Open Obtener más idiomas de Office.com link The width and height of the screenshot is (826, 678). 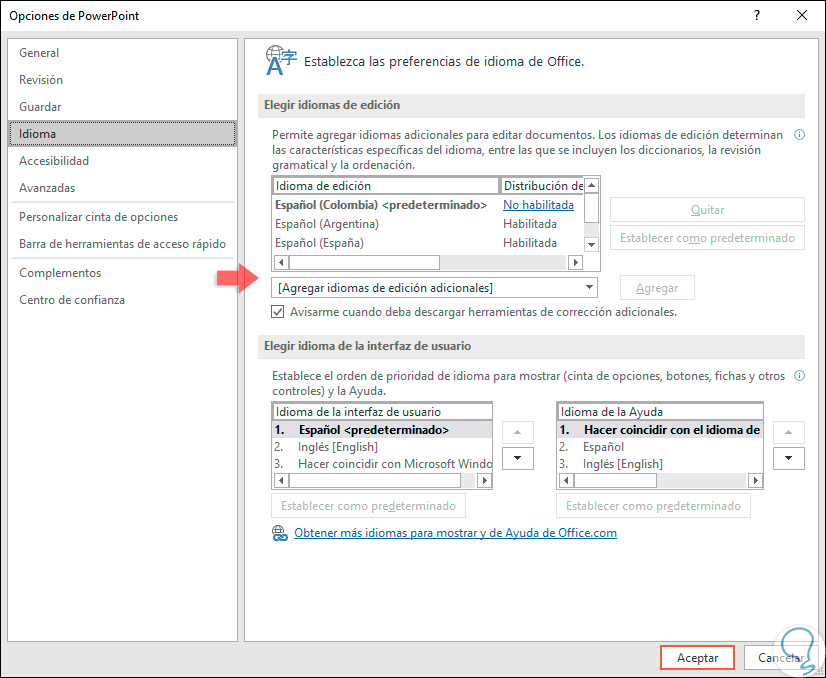pos(455,533)
